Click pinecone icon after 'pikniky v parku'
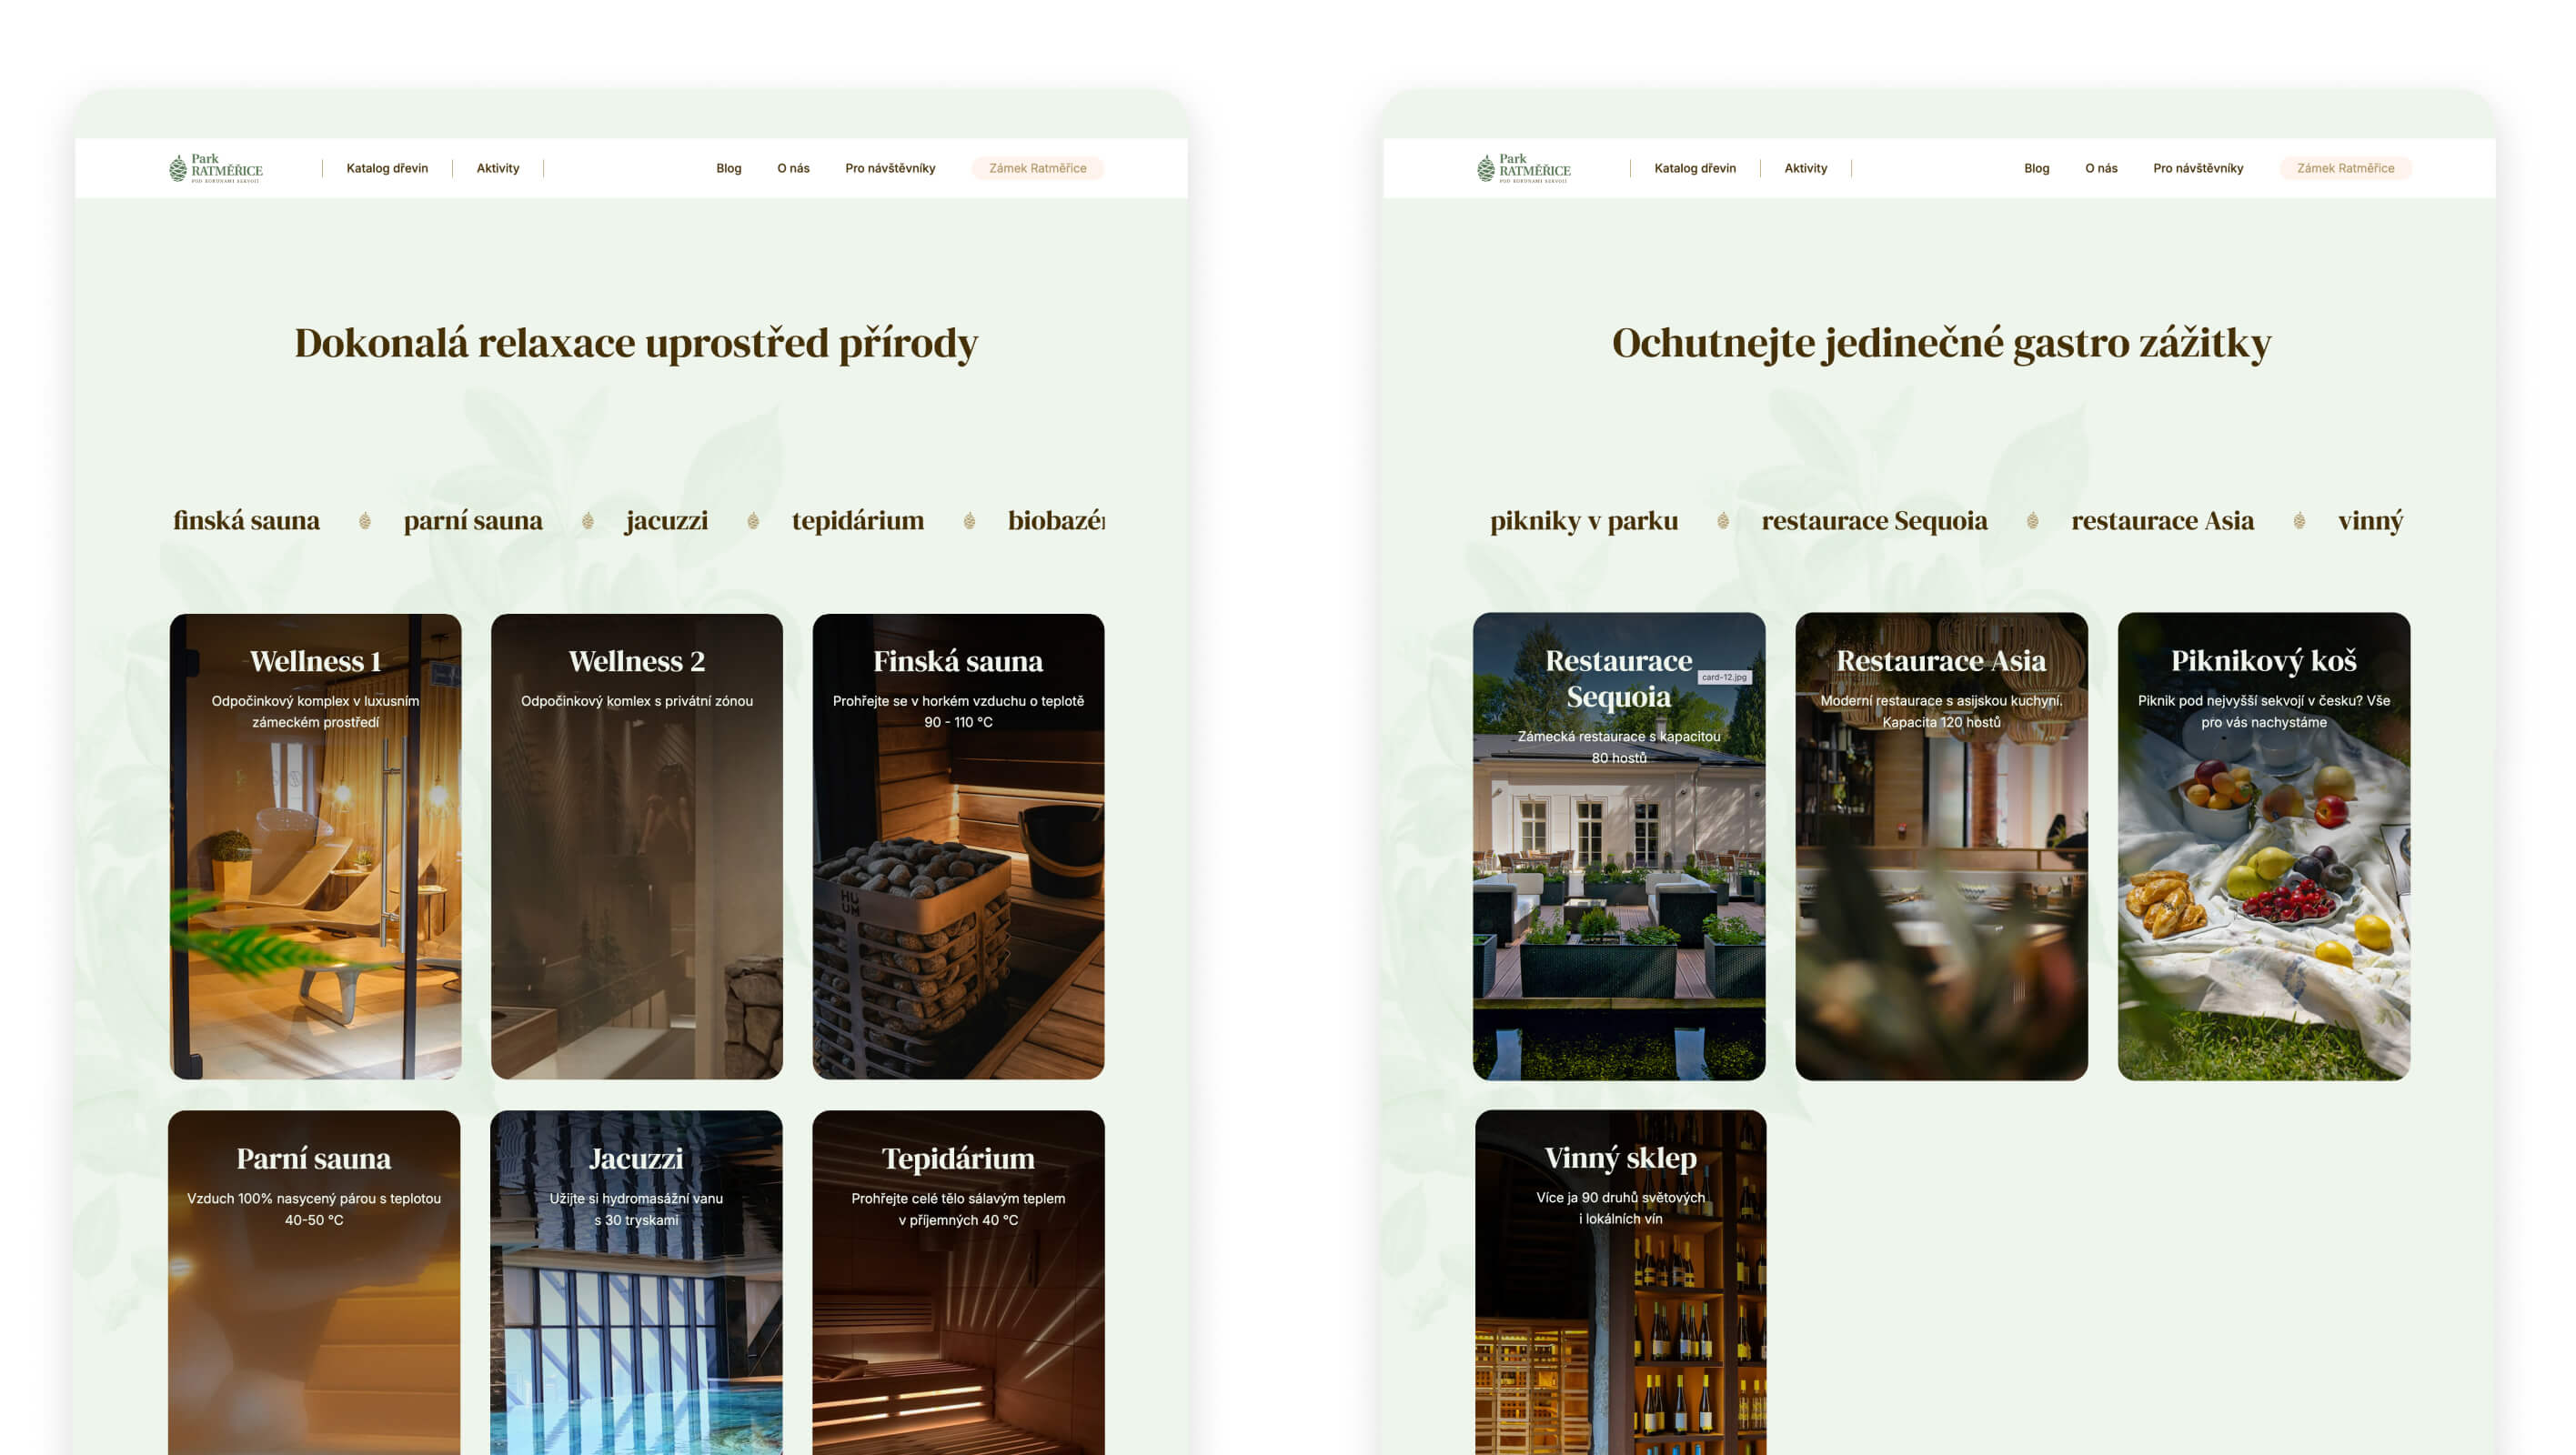The image size is (2576, 1455). pyautogui.click(x=1722, y=521)
